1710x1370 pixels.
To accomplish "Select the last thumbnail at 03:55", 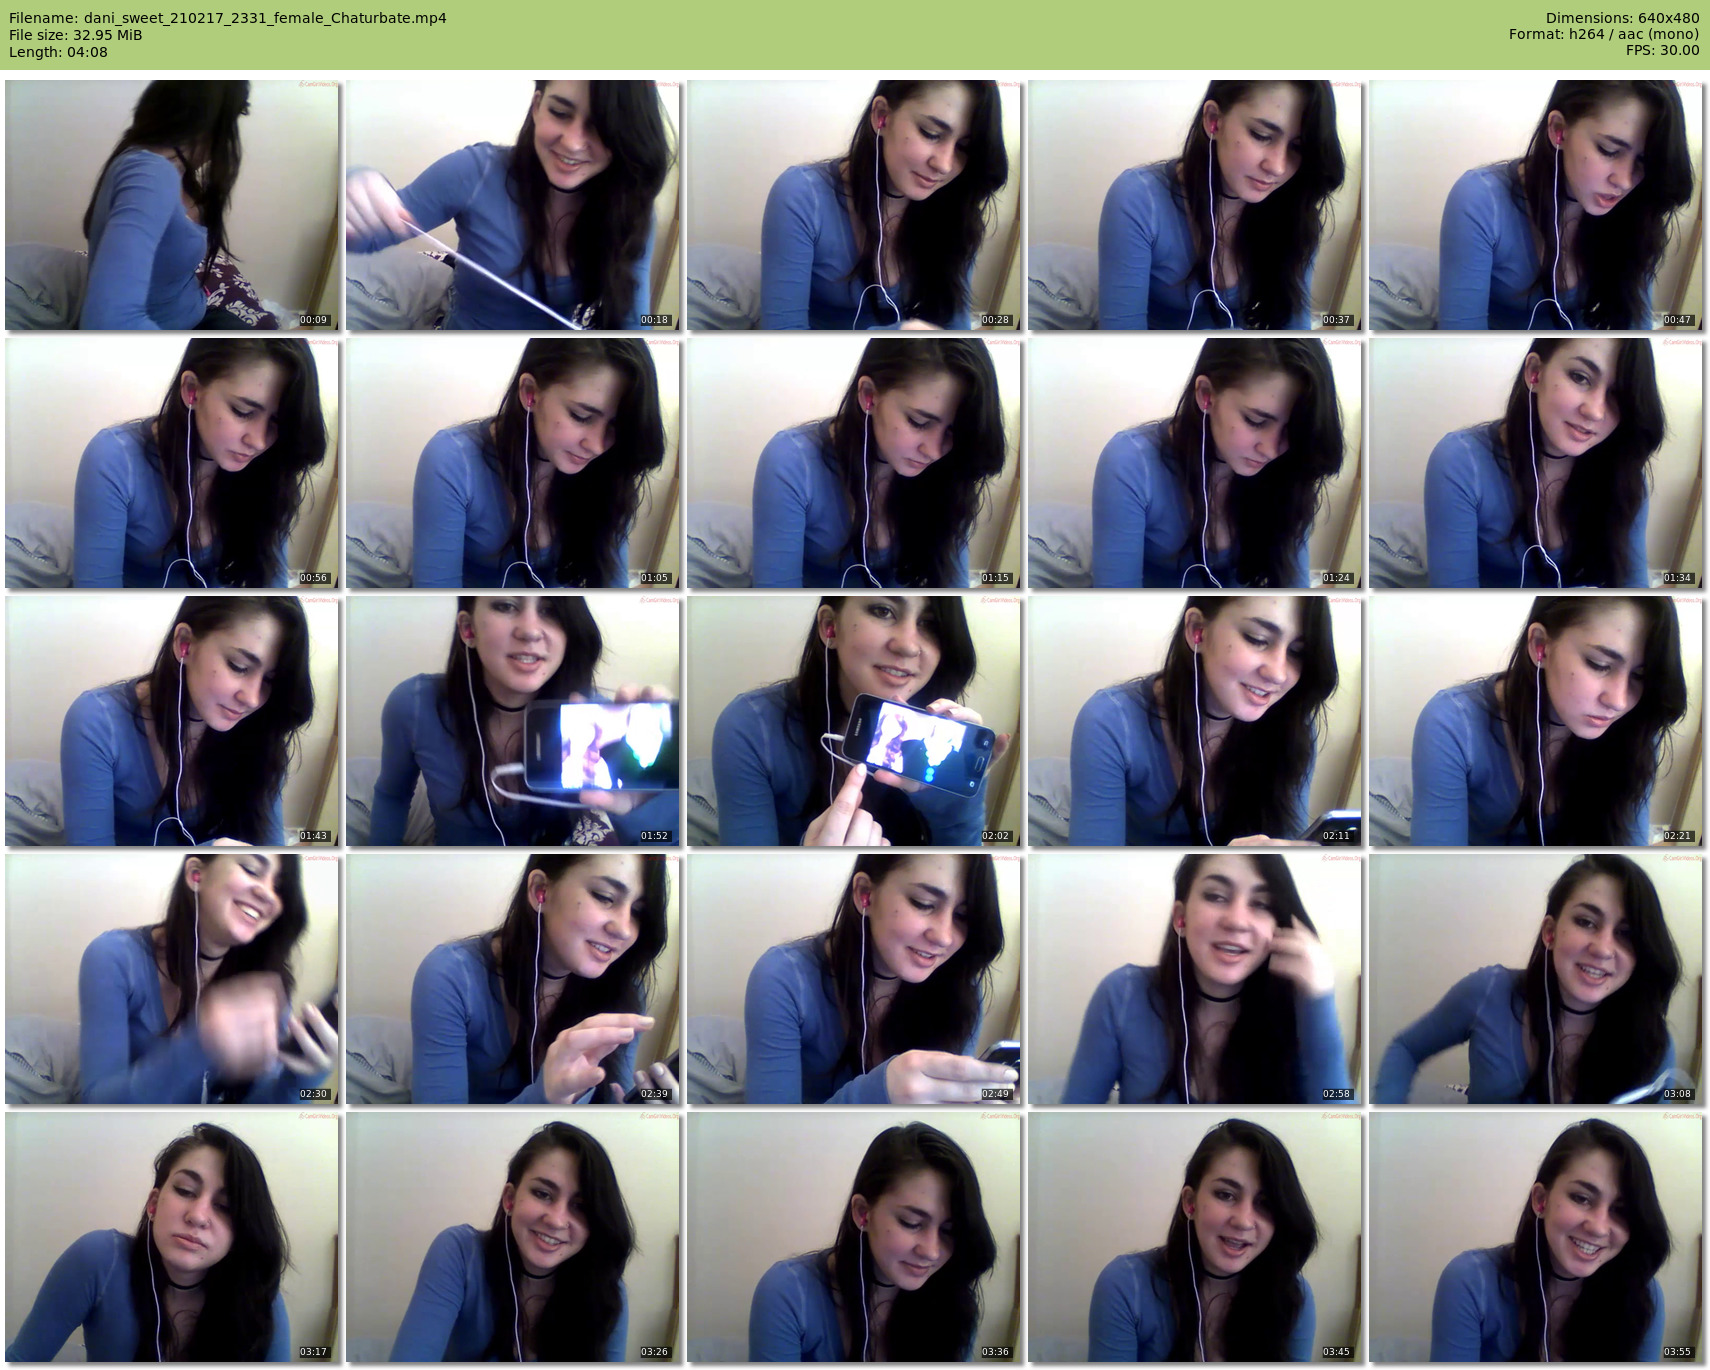I will 1536,1237.
